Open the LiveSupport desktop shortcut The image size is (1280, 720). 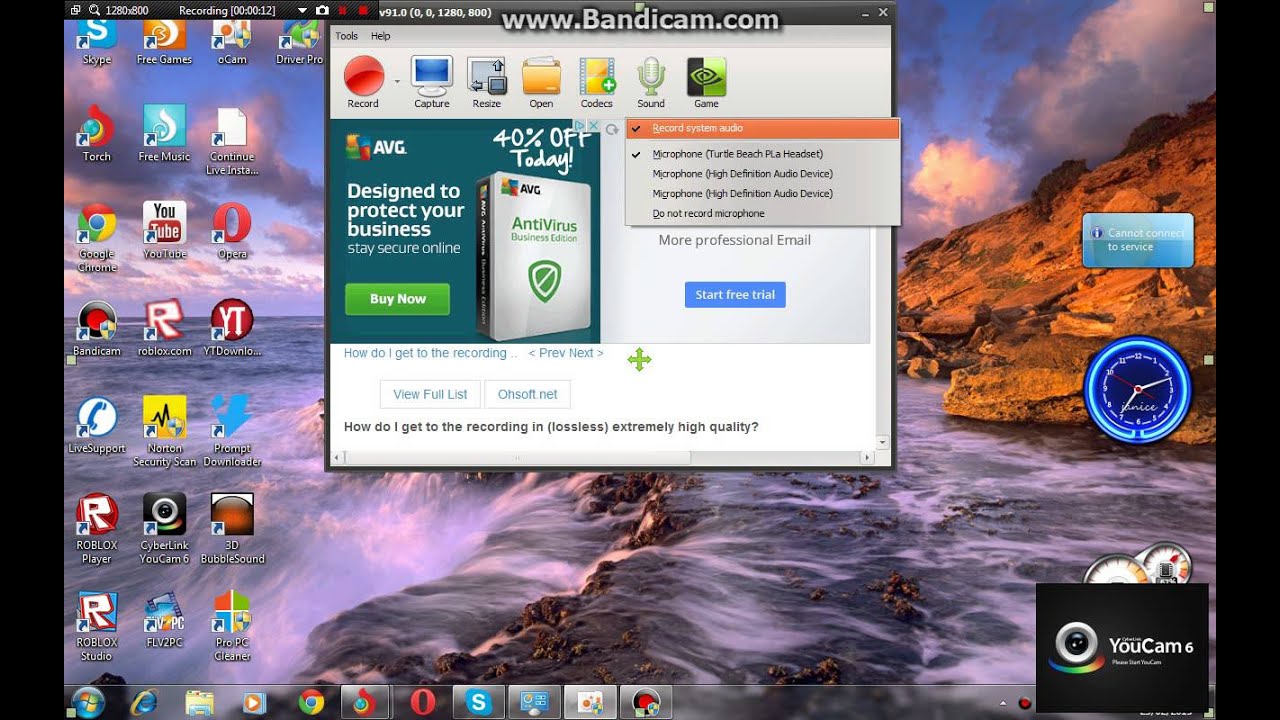pos(97,425)
